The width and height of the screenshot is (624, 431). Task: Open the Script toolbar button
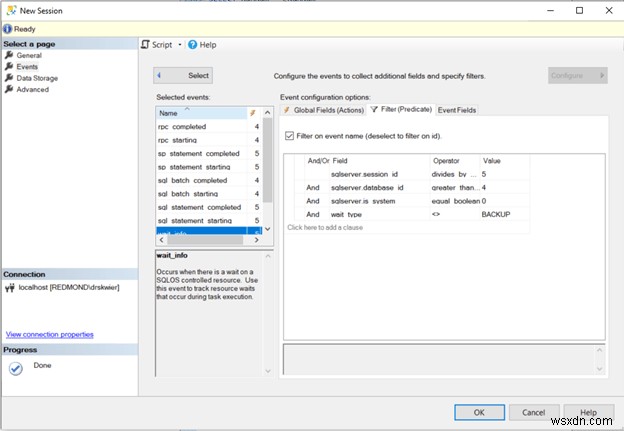(157, 45)
